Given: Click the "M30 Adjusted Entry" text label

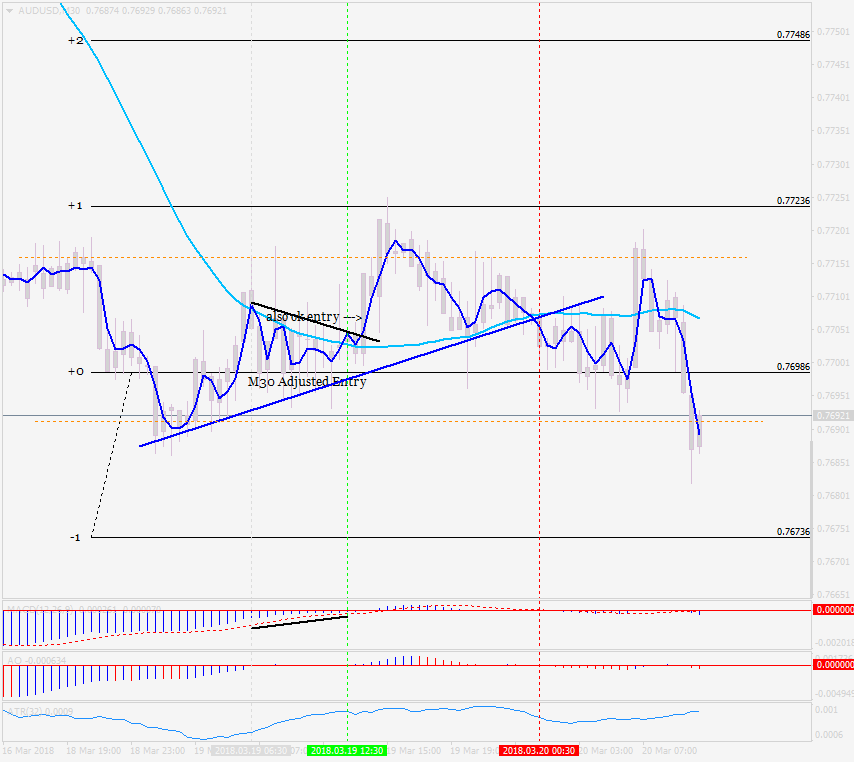Looking at the screenshot, I should [x=306, y=382].
